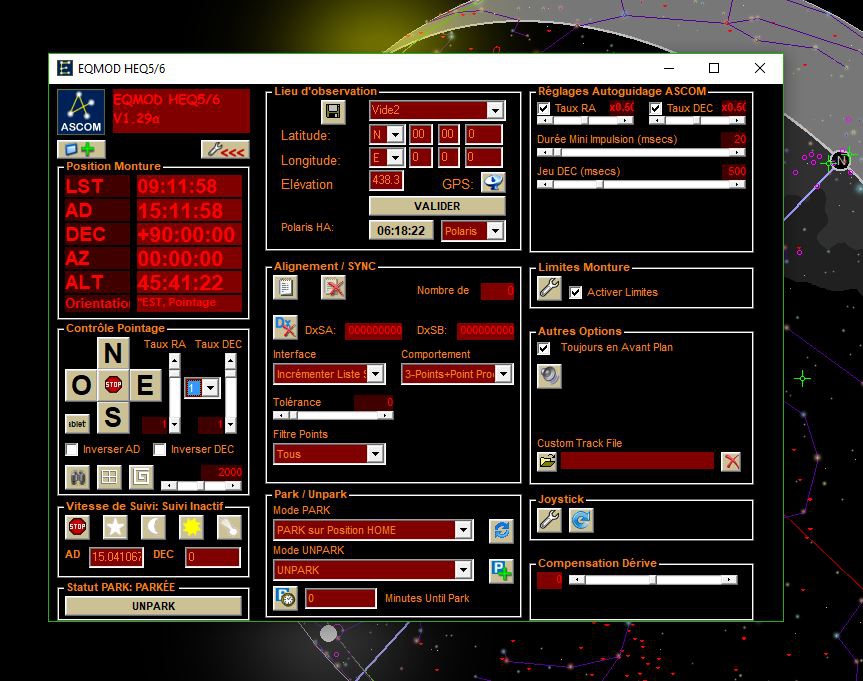Screen dimensions: 863x681
Task: Adjust the Tolérance slider
Action: pyautogui.click(x=333, y=415)
